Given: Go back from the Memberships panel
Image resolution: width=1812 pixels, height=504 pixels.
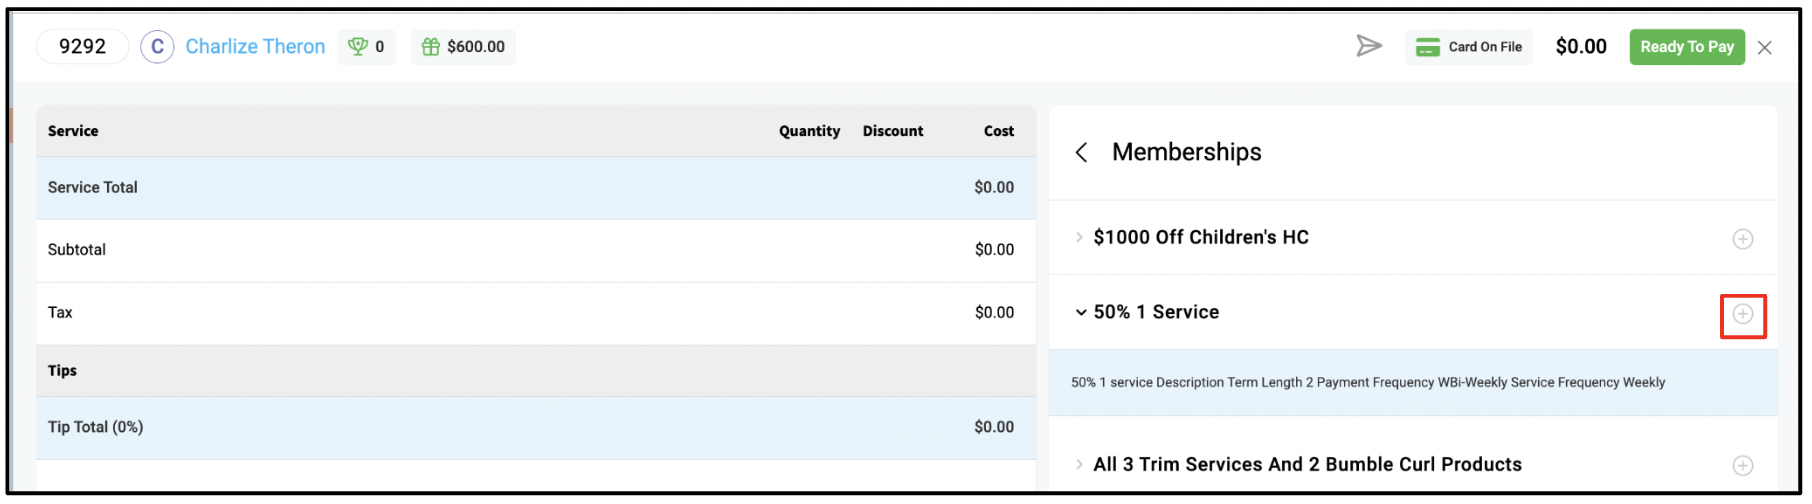Looking at the screenshot, I should (1081, 152).
